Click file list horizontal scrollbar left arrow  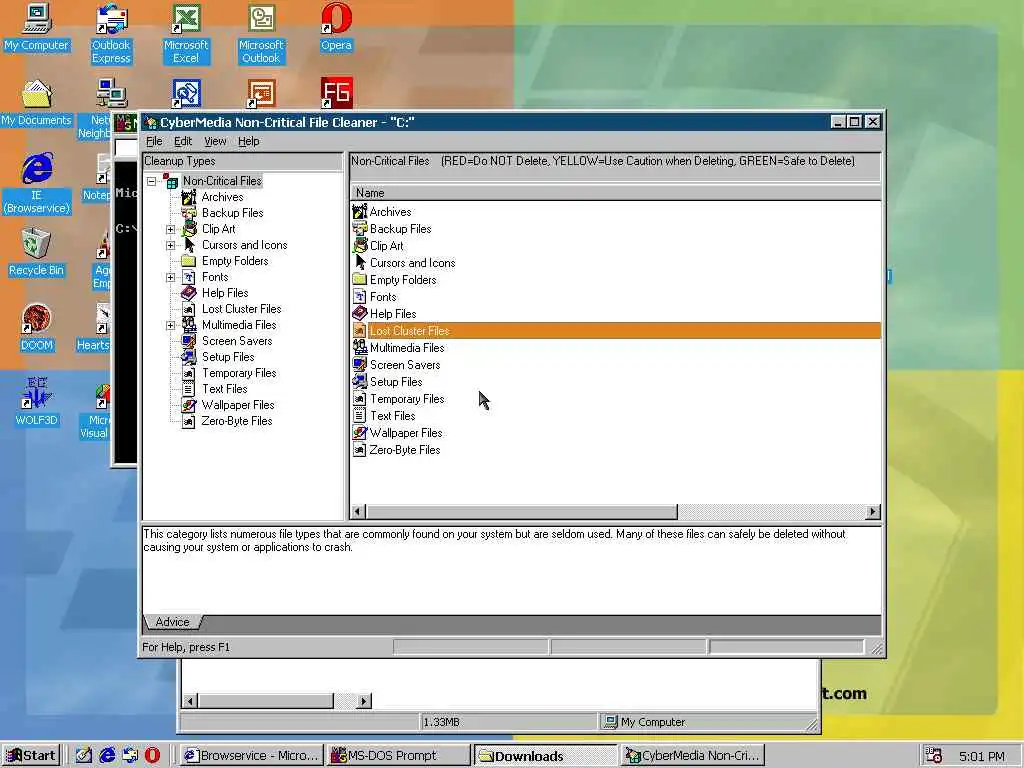[359, 512]
